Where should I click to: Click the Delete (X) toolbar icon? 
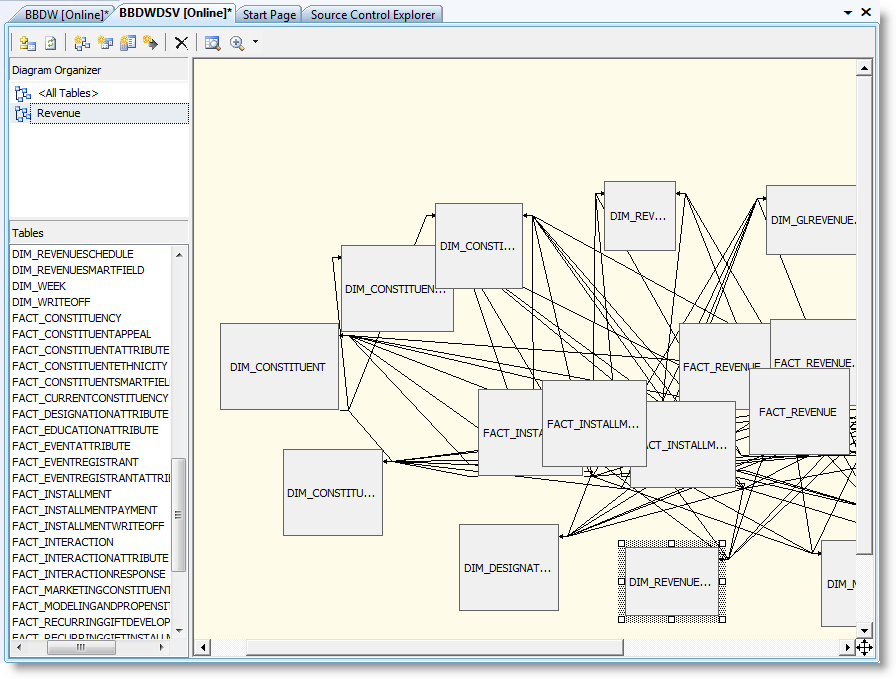tap(181, 43)
